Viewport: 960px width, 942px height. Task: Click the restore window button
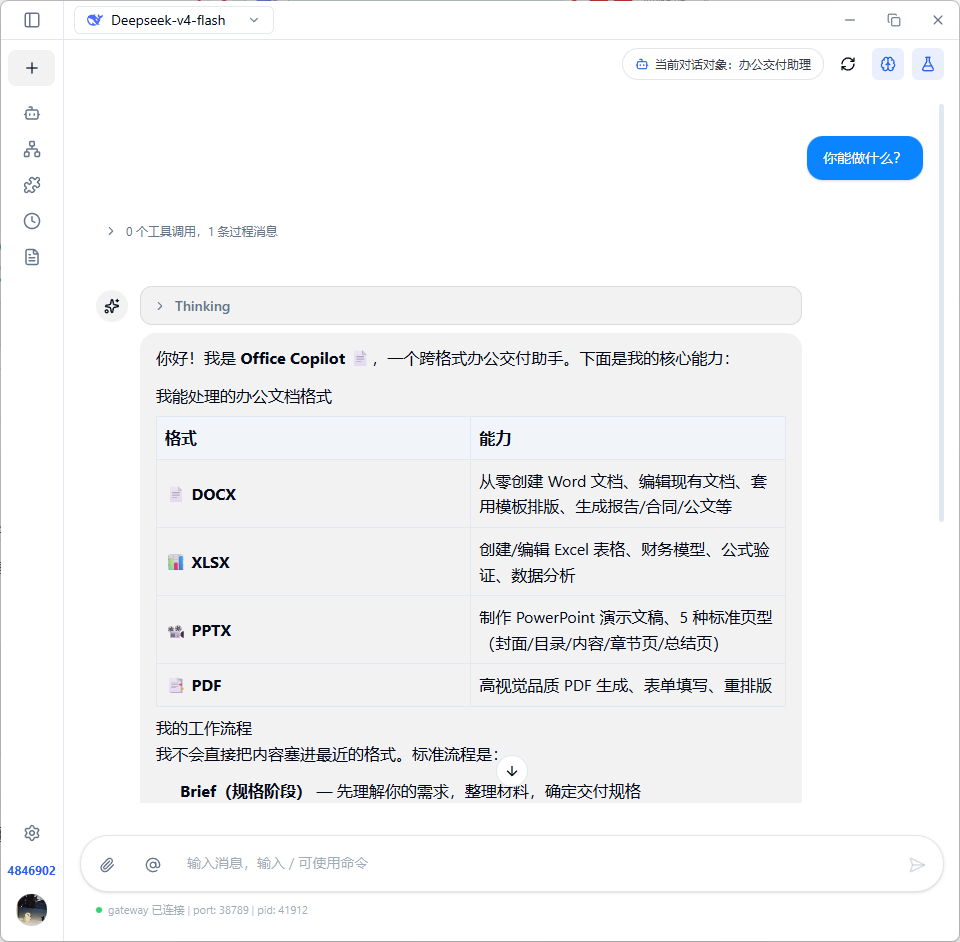pos(894,20)
